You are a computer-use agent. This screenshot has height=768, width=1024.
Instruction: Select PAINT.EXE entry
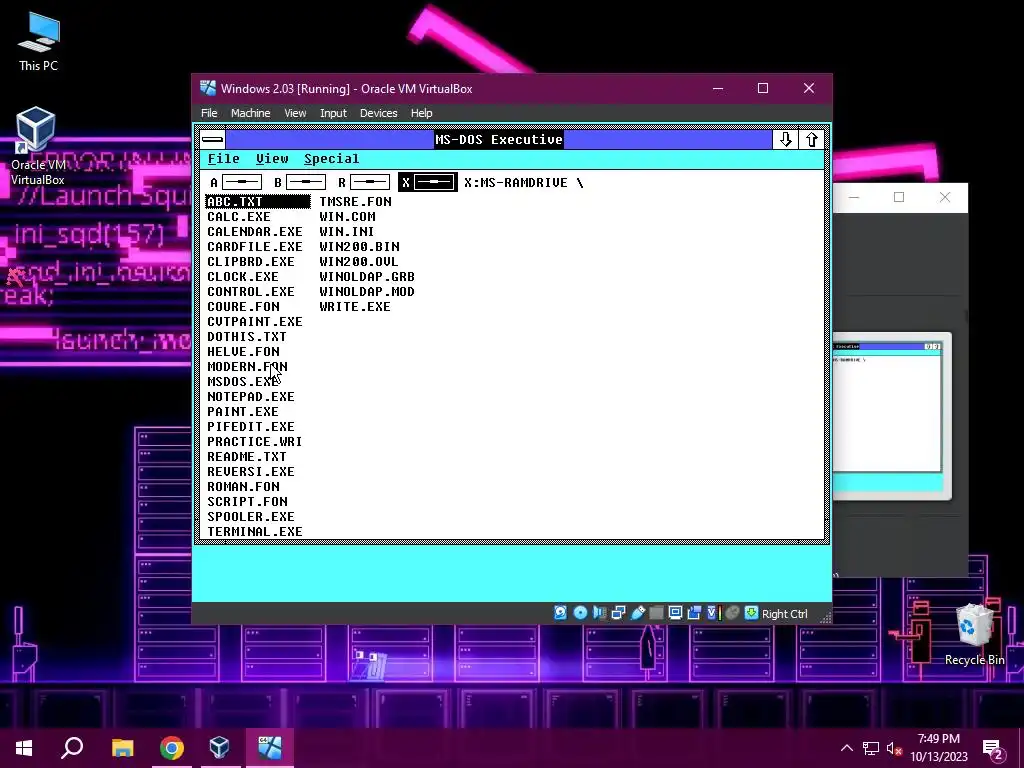point(242,412)
